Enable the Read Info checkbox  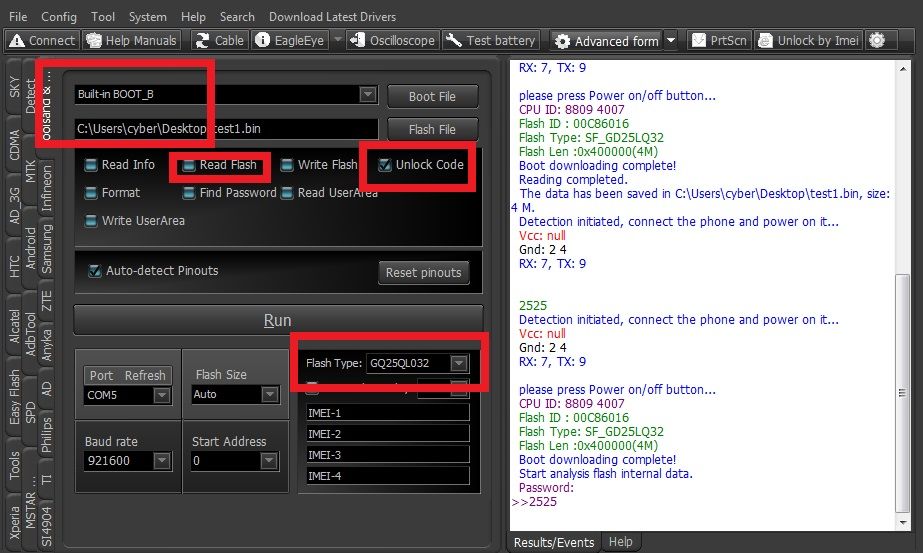click(x=91, y=165)
